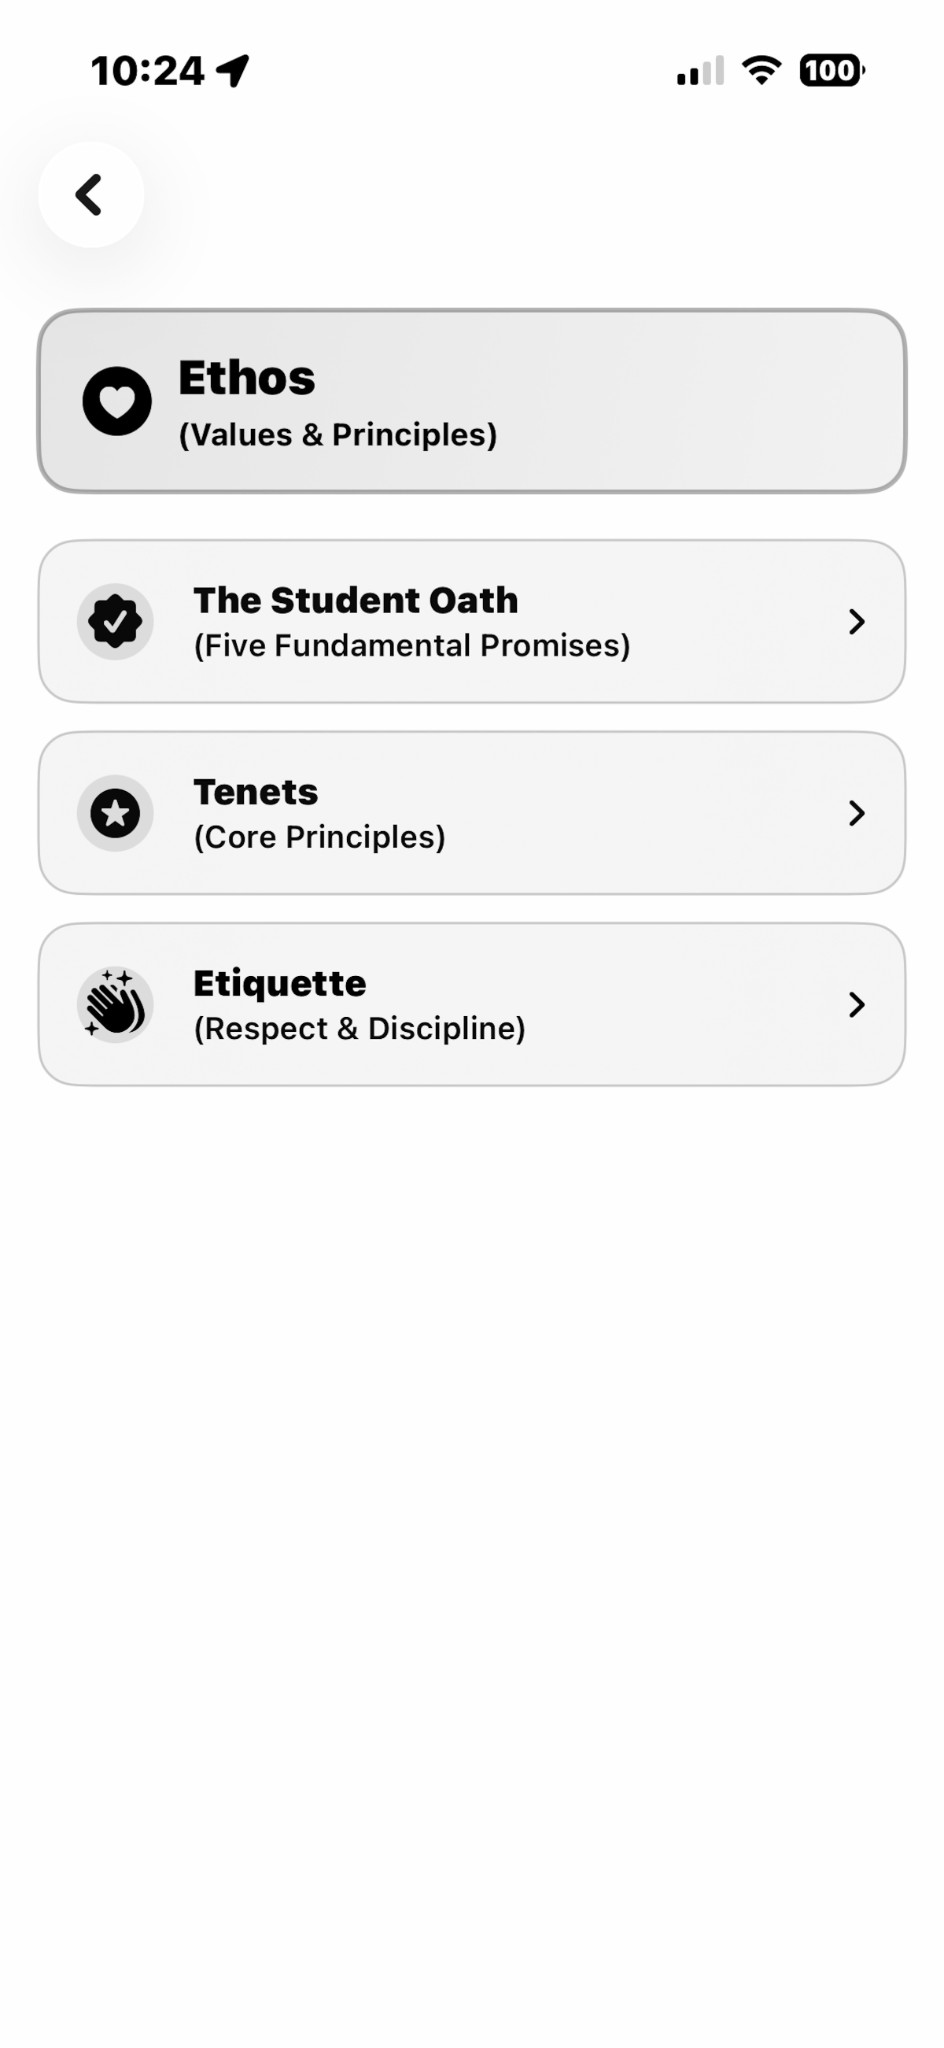Viewport: 944px width, 2048px height.
Task: Tap the battery indicator icon
Action: pos(831,71)
